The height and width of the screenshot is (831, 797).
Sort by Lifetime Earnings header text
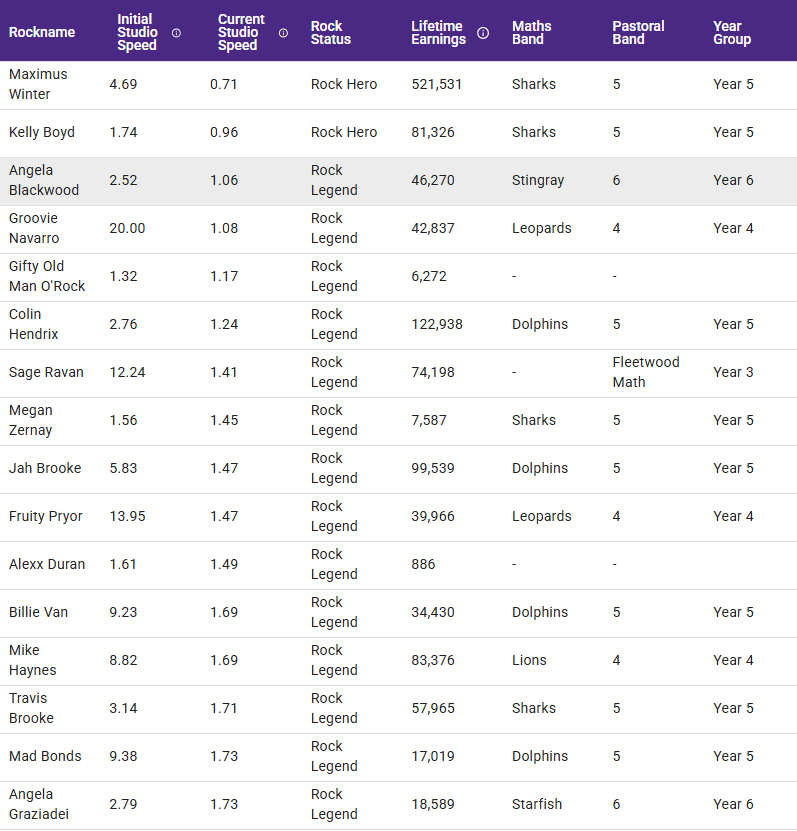pyautogui.click(x=438, y=32)
